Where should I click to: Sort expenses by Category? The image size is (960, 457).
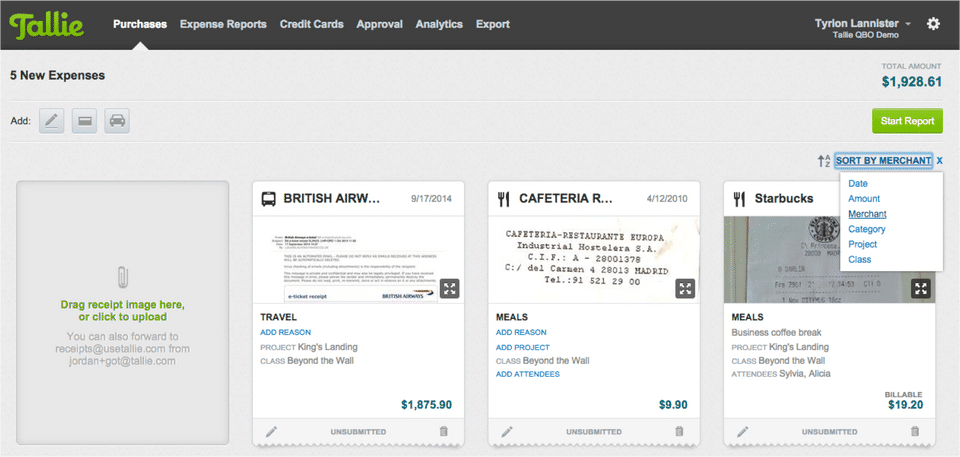(866, 229)
